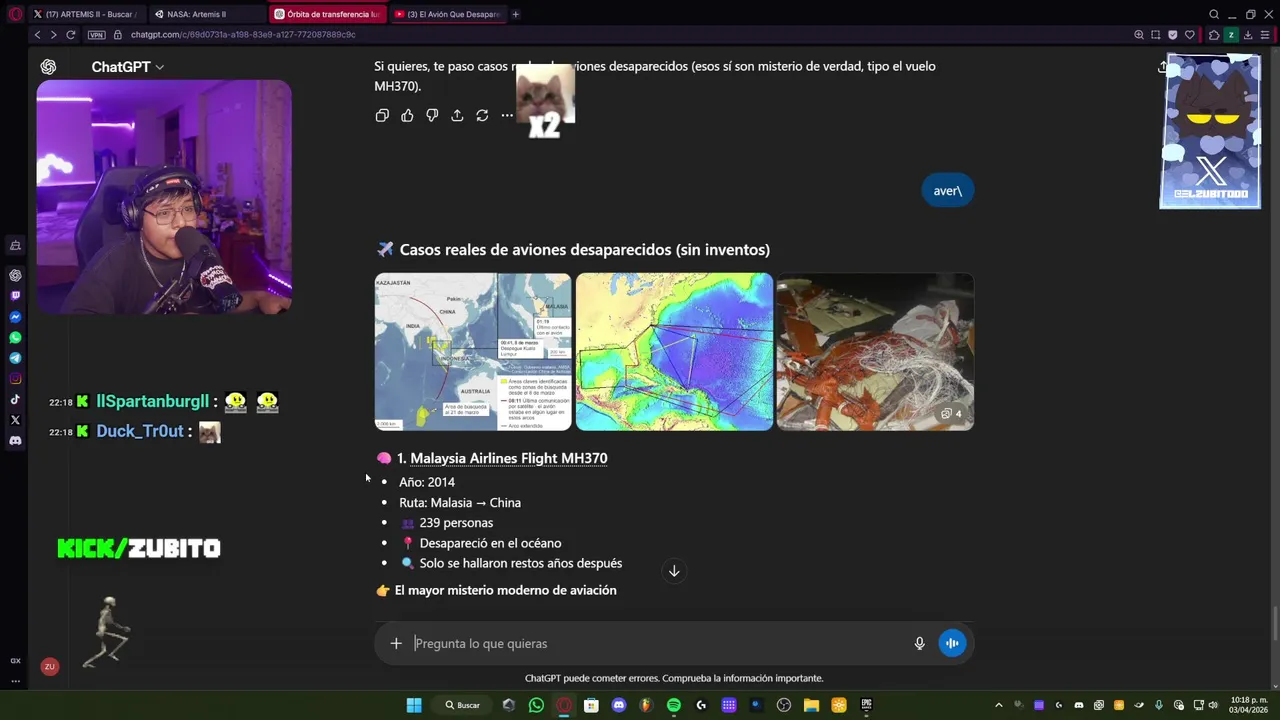The height and width of the screenshot is (720, 1280).
Task: Go back to the previous page
Action: 37,34
